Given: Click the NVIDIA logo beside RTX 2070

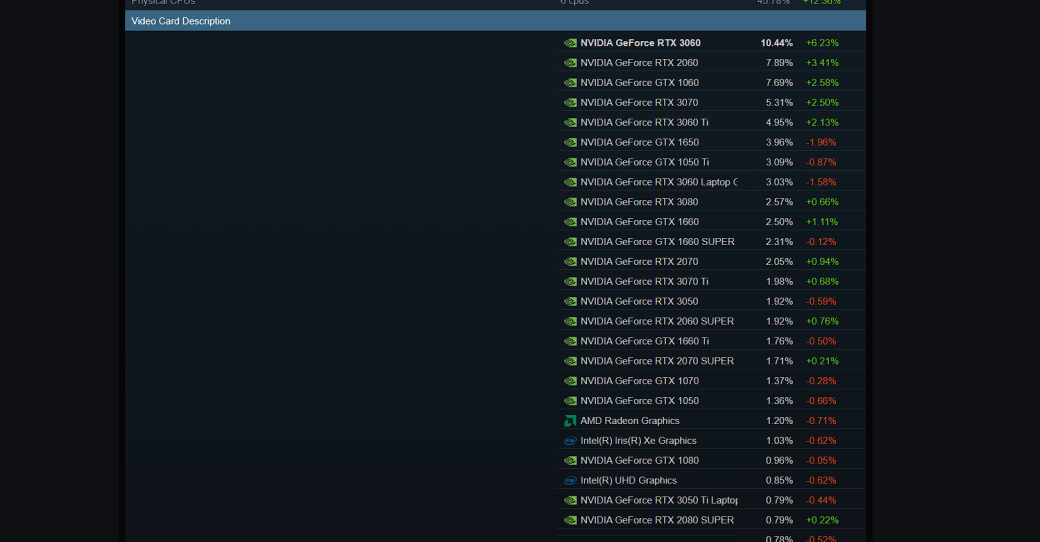Looking at the screenshot, I should [x=570, y=261].
